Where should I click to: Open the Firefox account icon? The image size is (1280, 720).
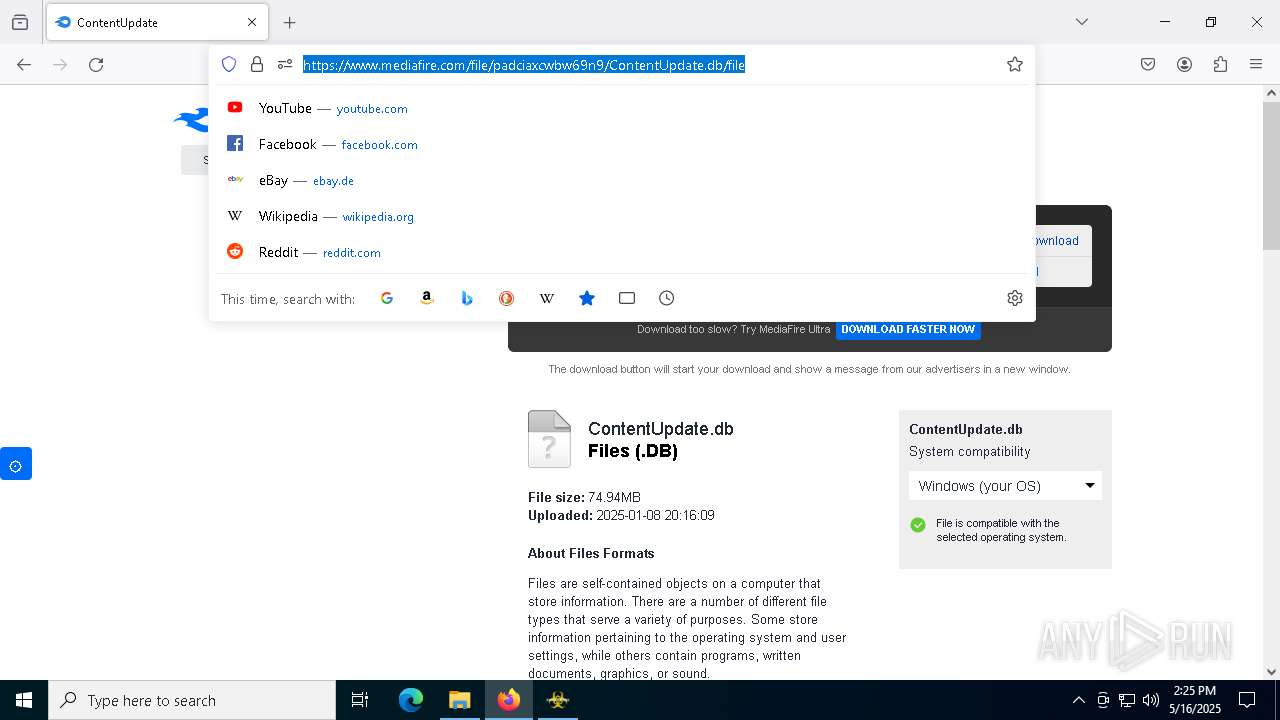(1184, 64)
